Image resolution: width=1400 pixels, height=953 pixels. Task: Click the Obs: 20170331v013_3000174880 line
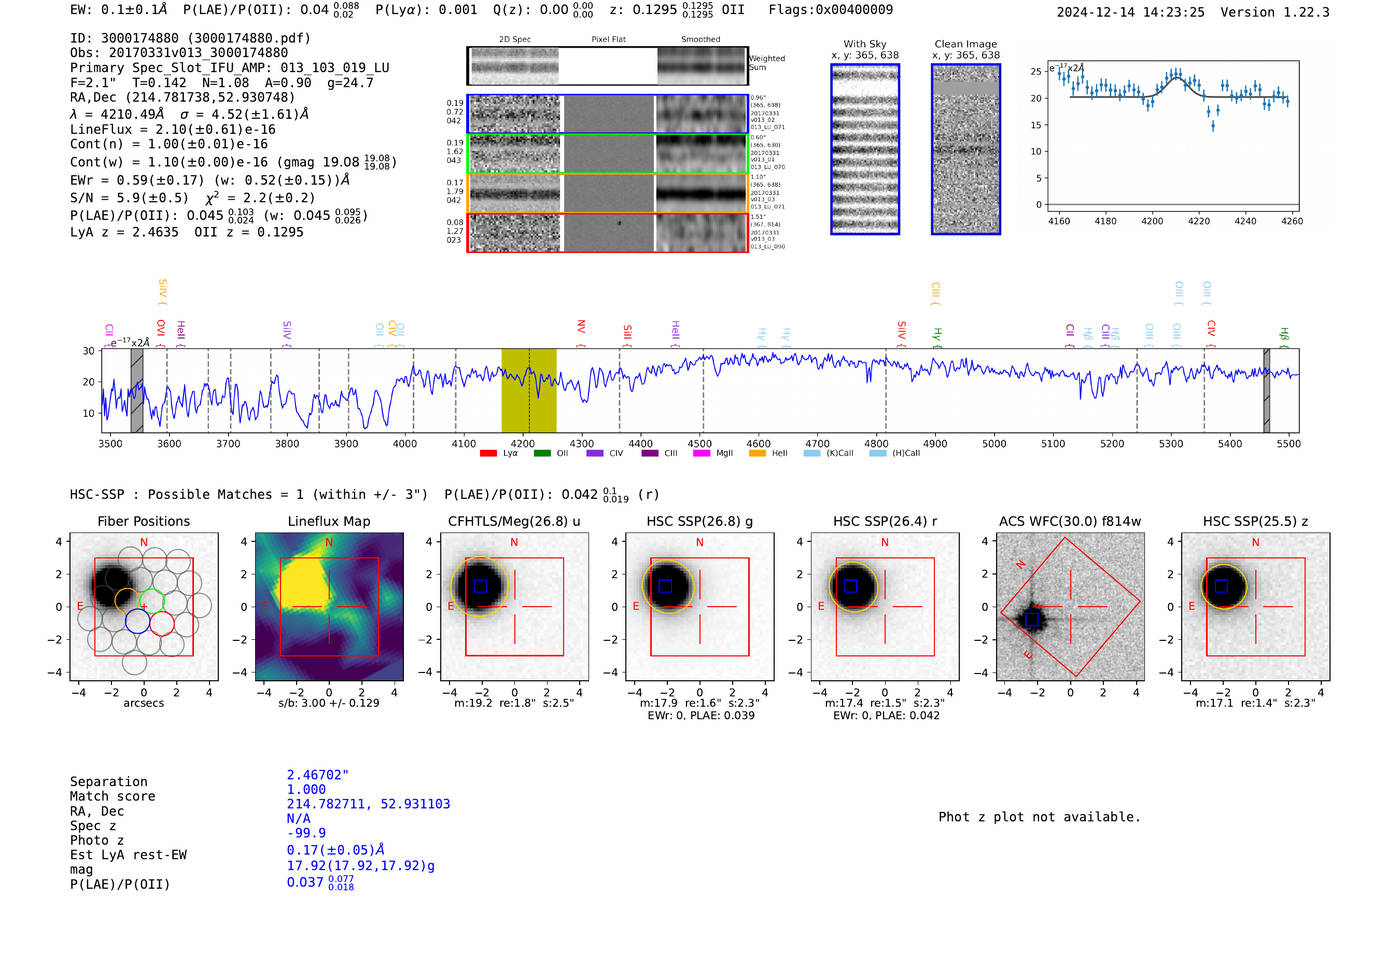[179, 53]
